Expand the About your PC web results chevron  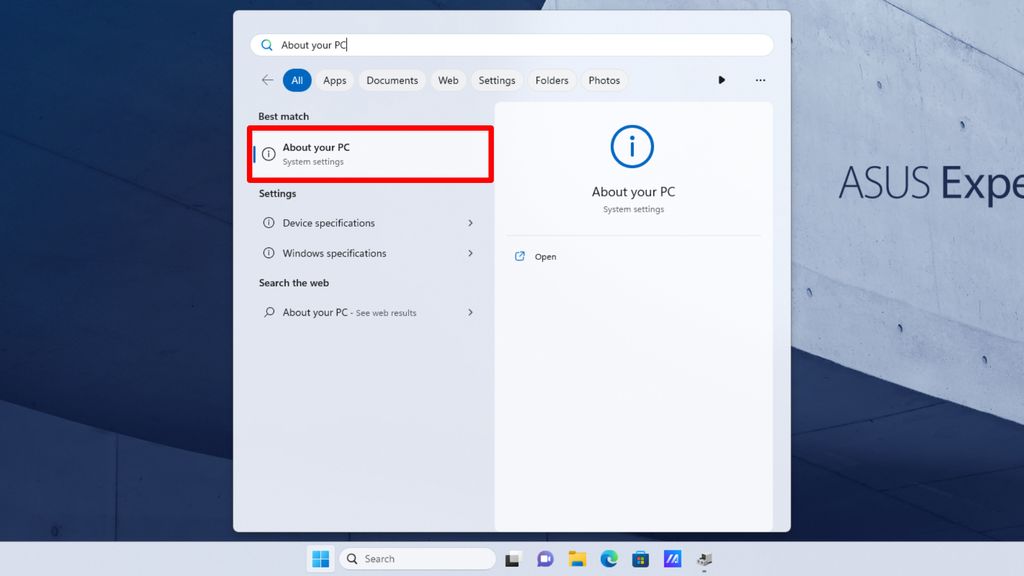tap(470, 312)
